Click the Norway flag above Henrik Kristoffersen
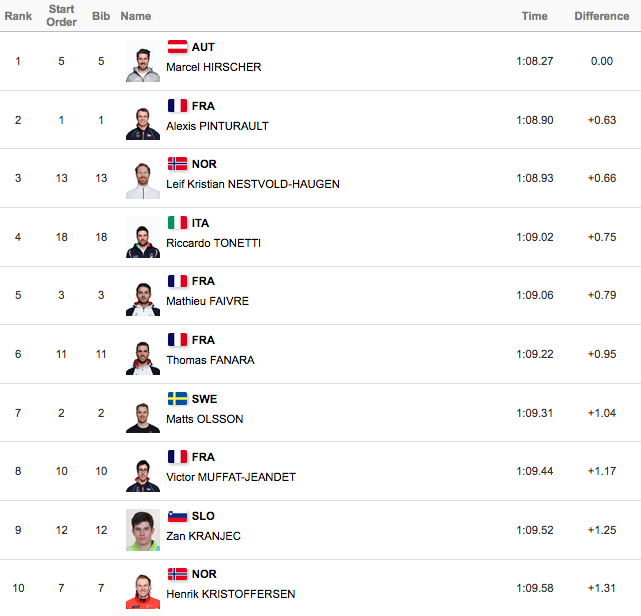The width and height of the screenshot is (641, 616). [177, 574]
